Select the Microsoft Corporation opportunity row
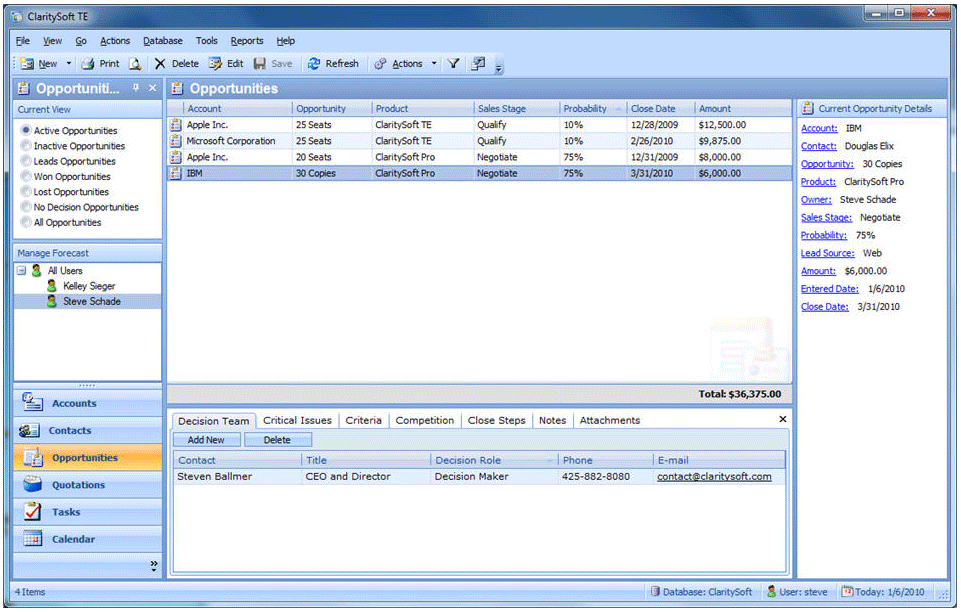The image size is (961, 612). click(x=230, y=141)
